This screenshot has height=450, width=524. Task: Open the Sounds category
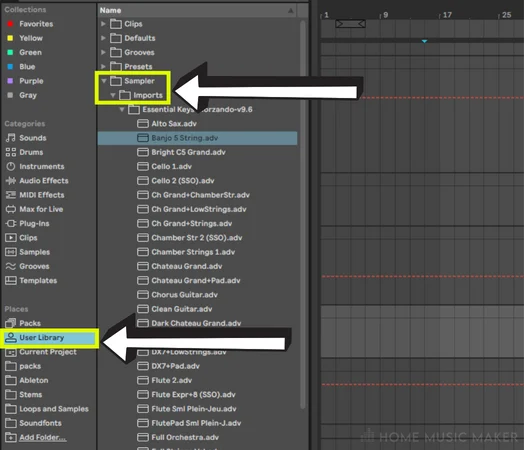[26, 138]
